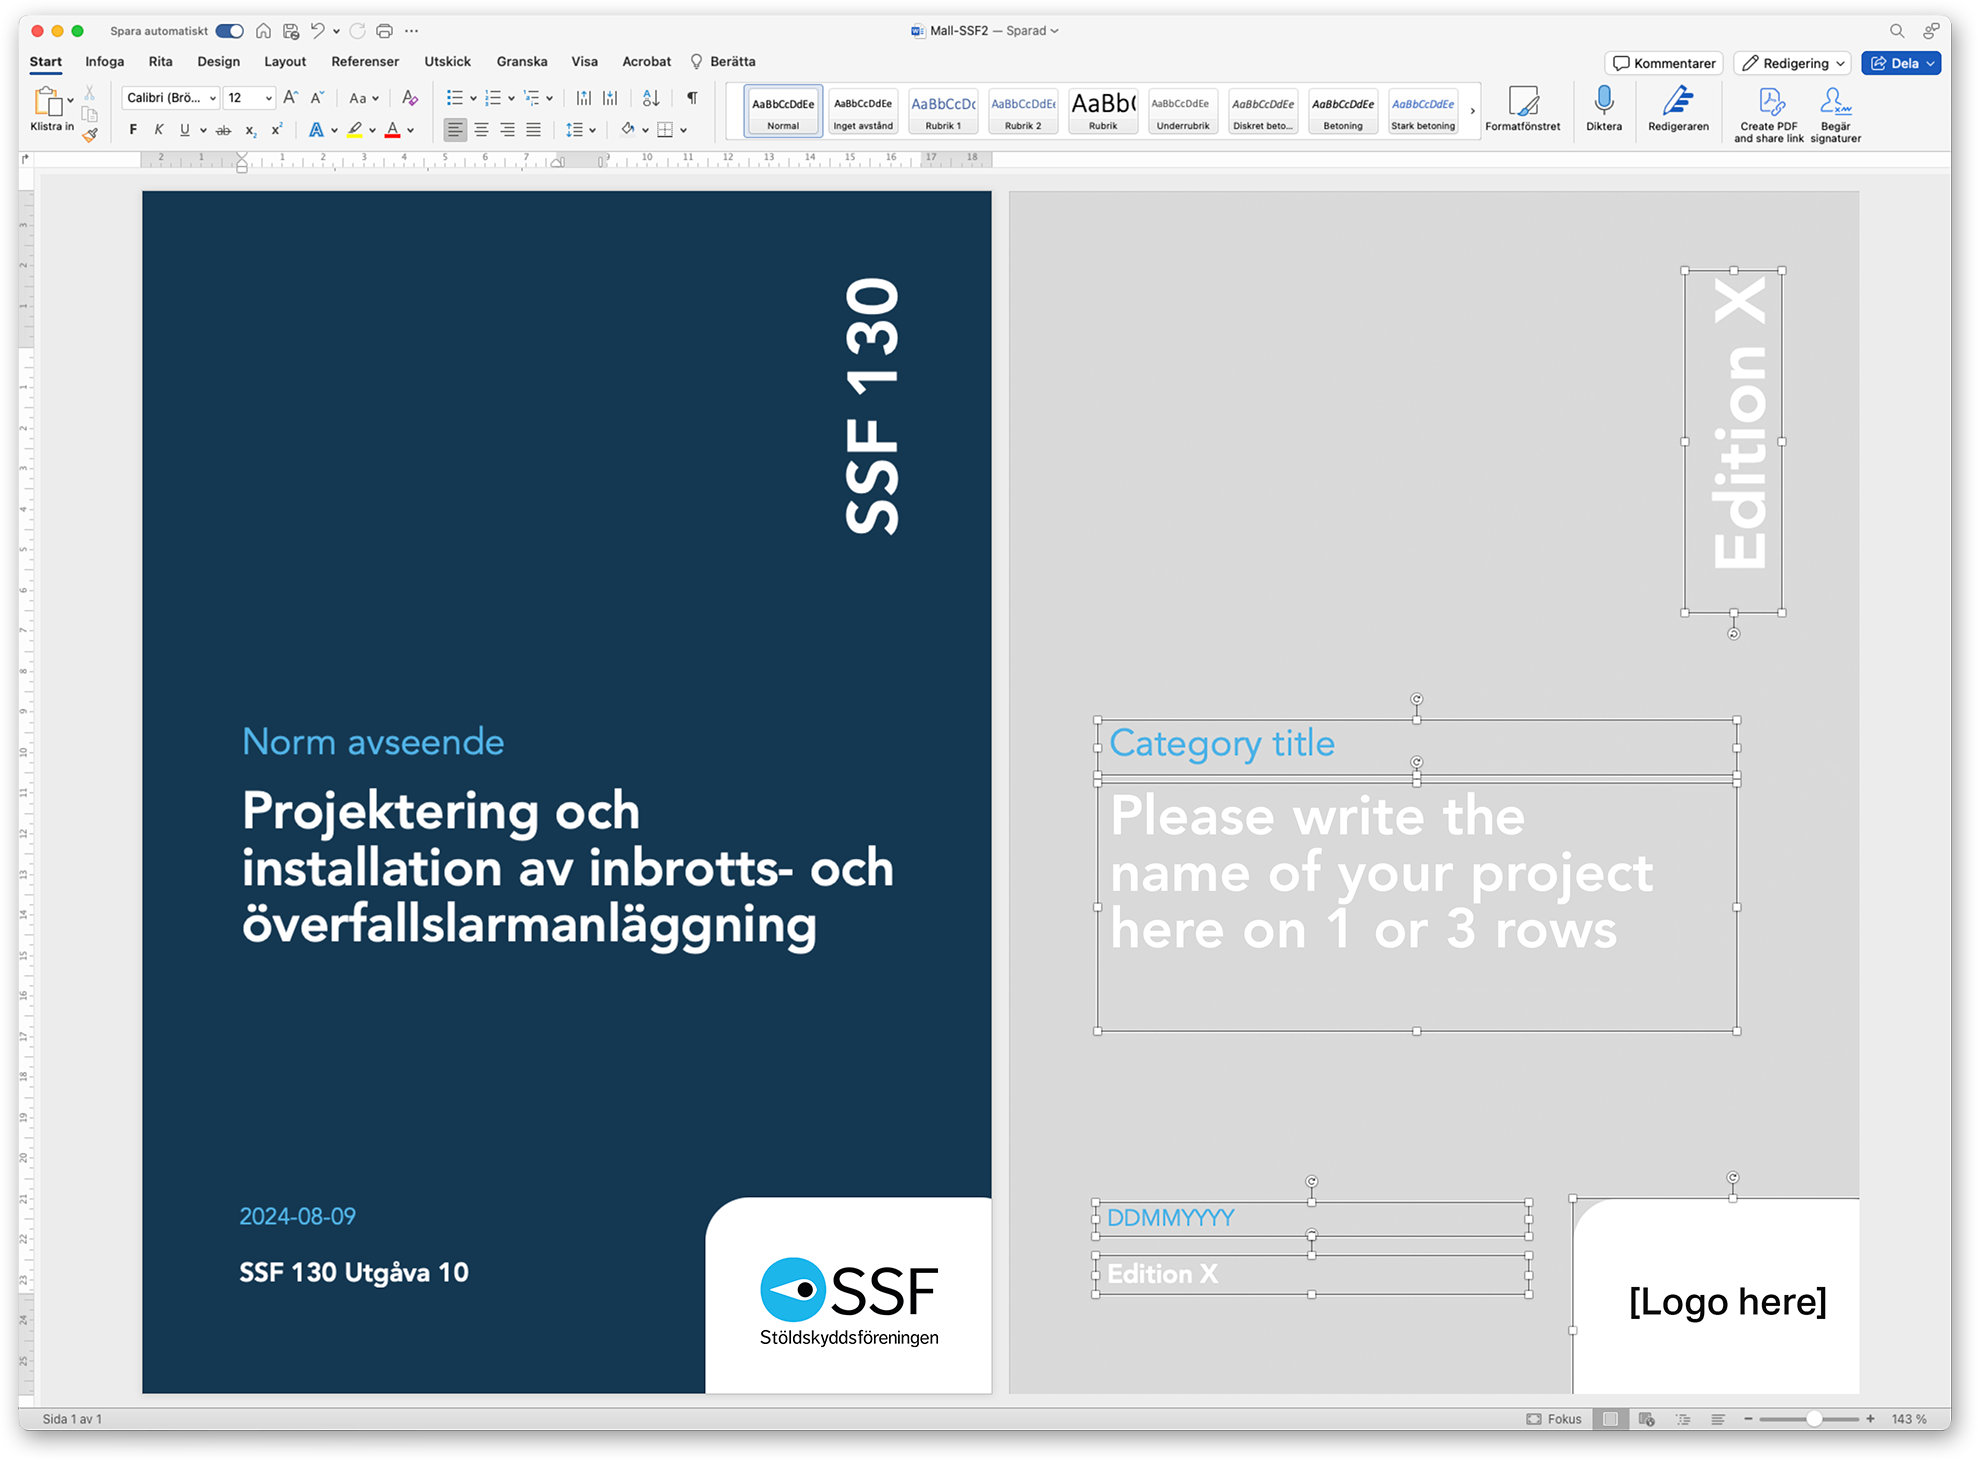Screen dimensions: 1978x1460
Task: Click the format painter brush icon
Action: pyautogui.click(x=90, y=135)
